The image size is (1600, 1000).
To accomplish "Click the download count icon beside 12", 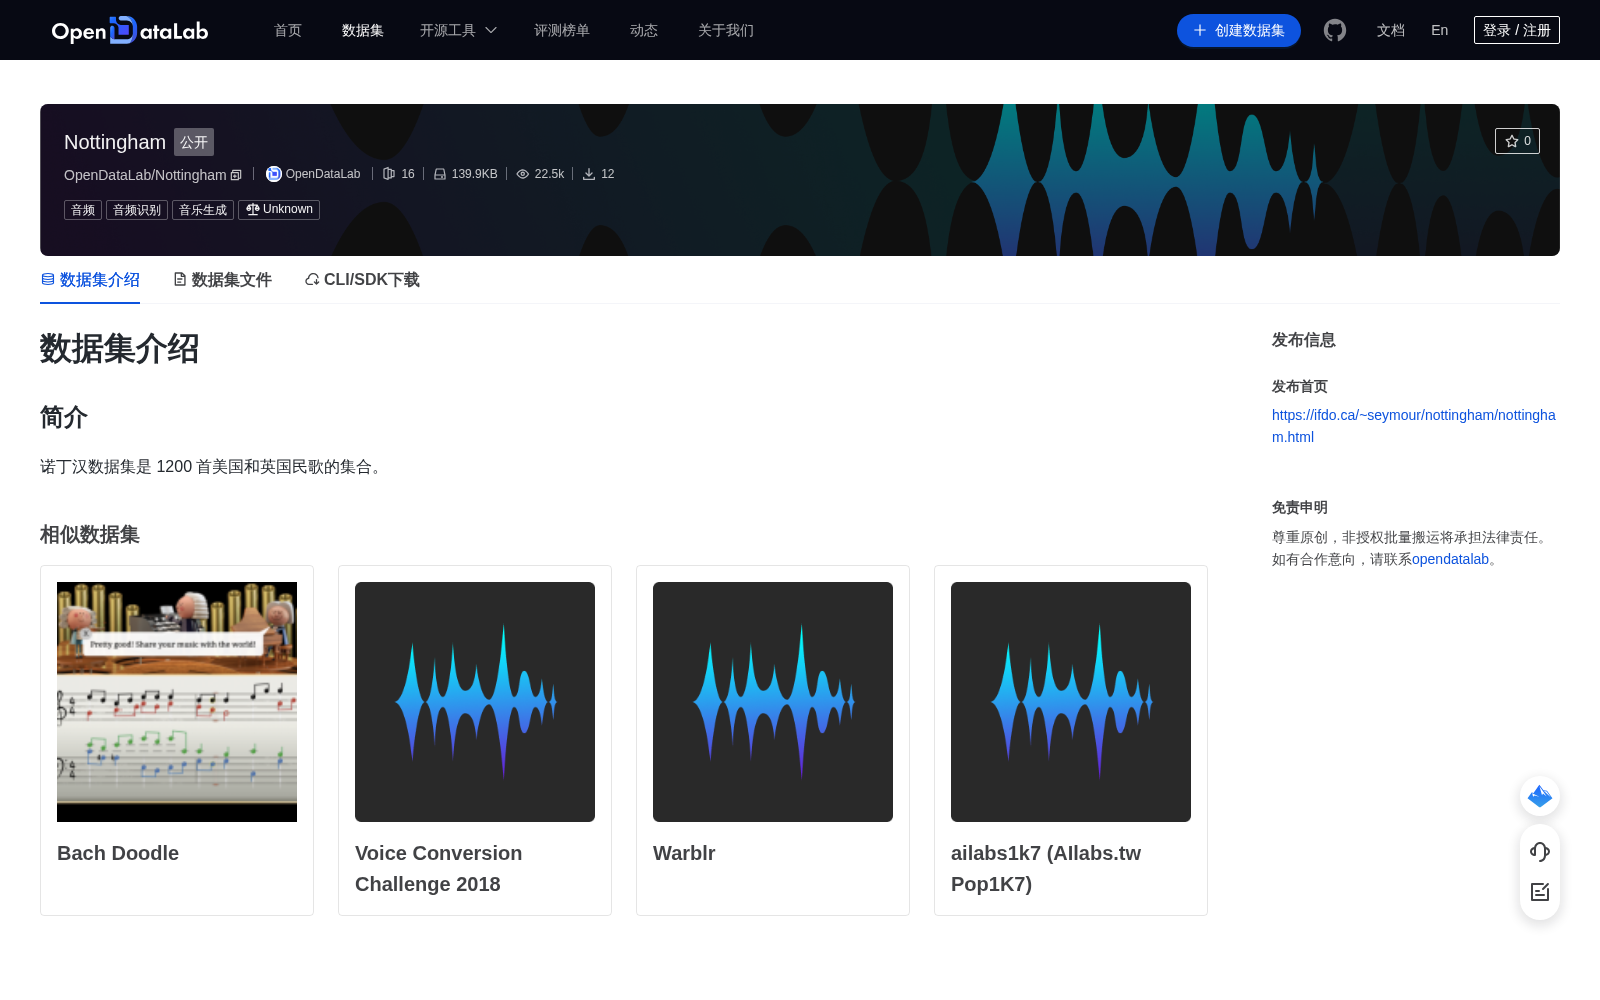I will (x=589, y=174).
